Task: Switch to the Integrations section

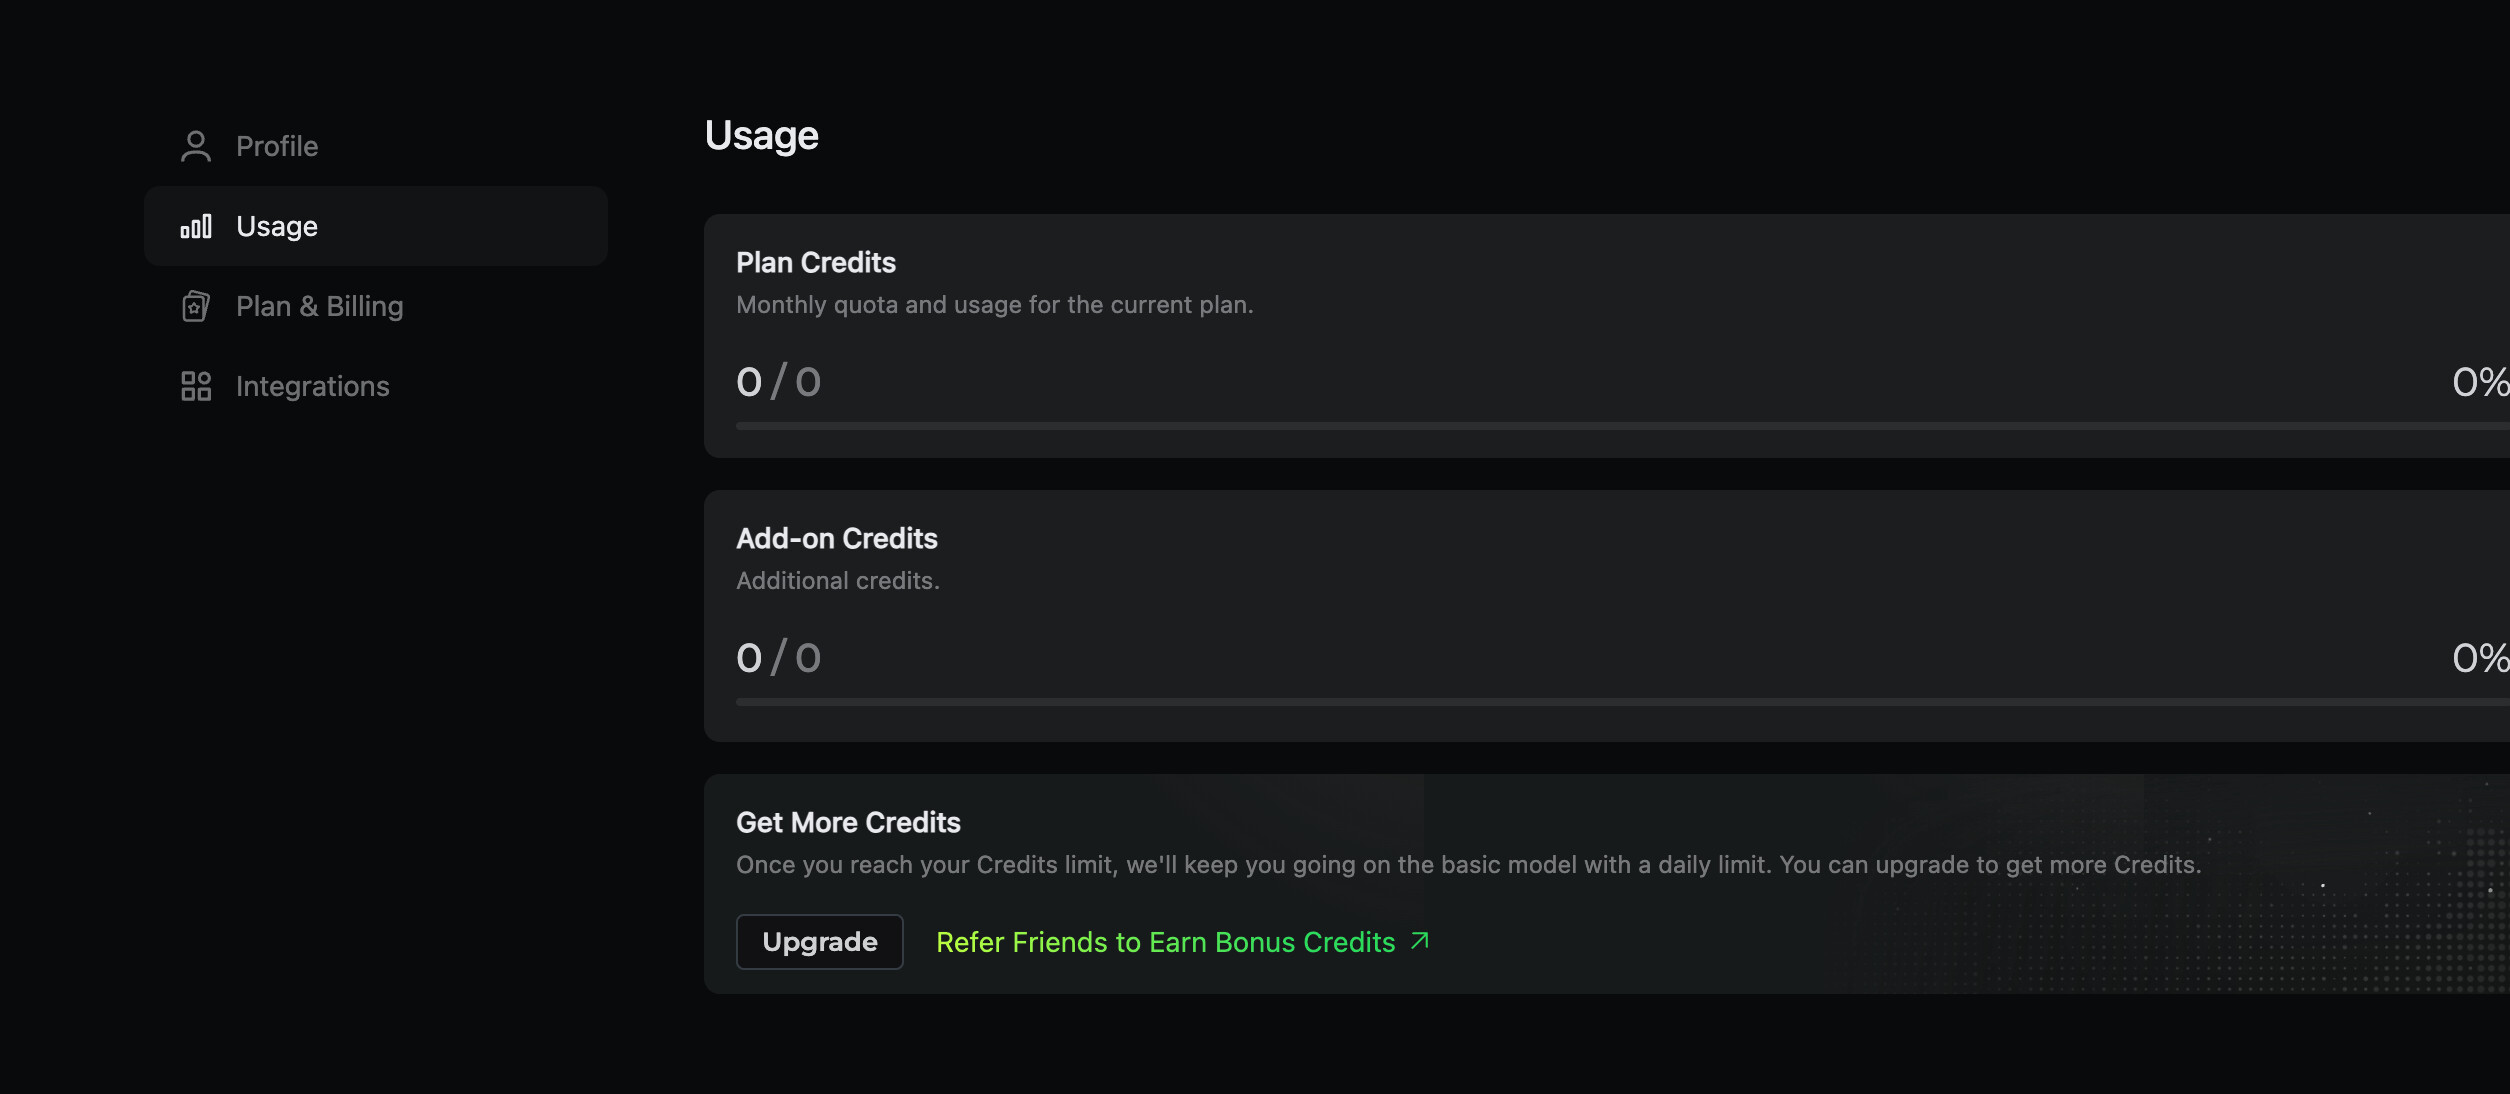Action: coord(312,386)
